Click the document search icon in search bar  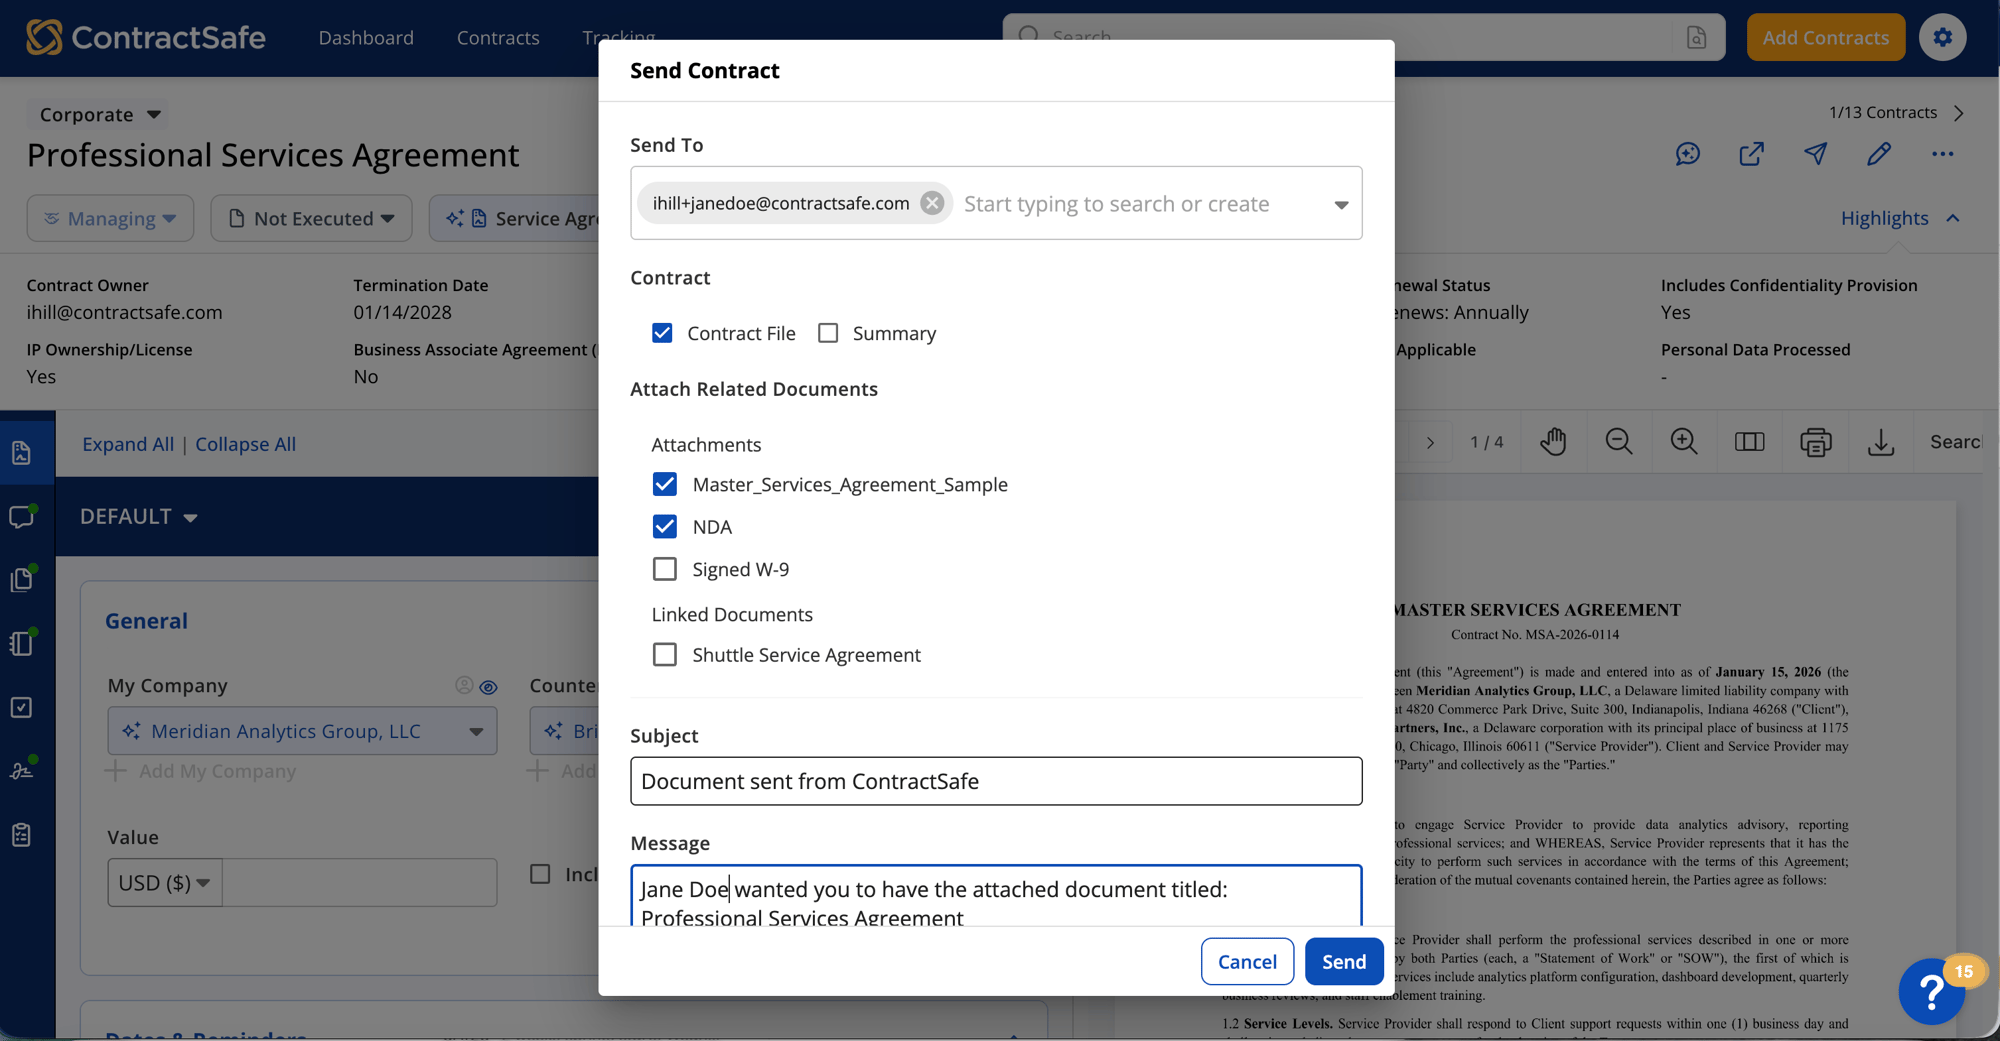point(1696,37)
